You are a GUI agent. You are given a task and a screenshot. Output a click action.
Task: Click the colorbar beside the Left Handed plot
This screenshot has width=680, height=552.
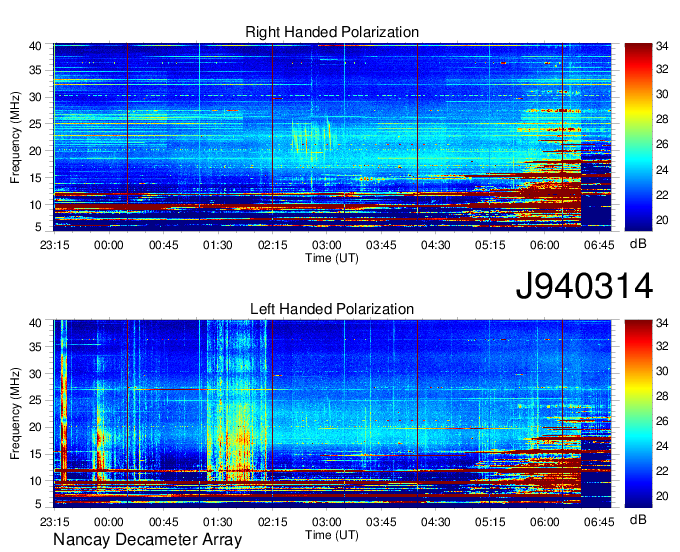(638, 414)
